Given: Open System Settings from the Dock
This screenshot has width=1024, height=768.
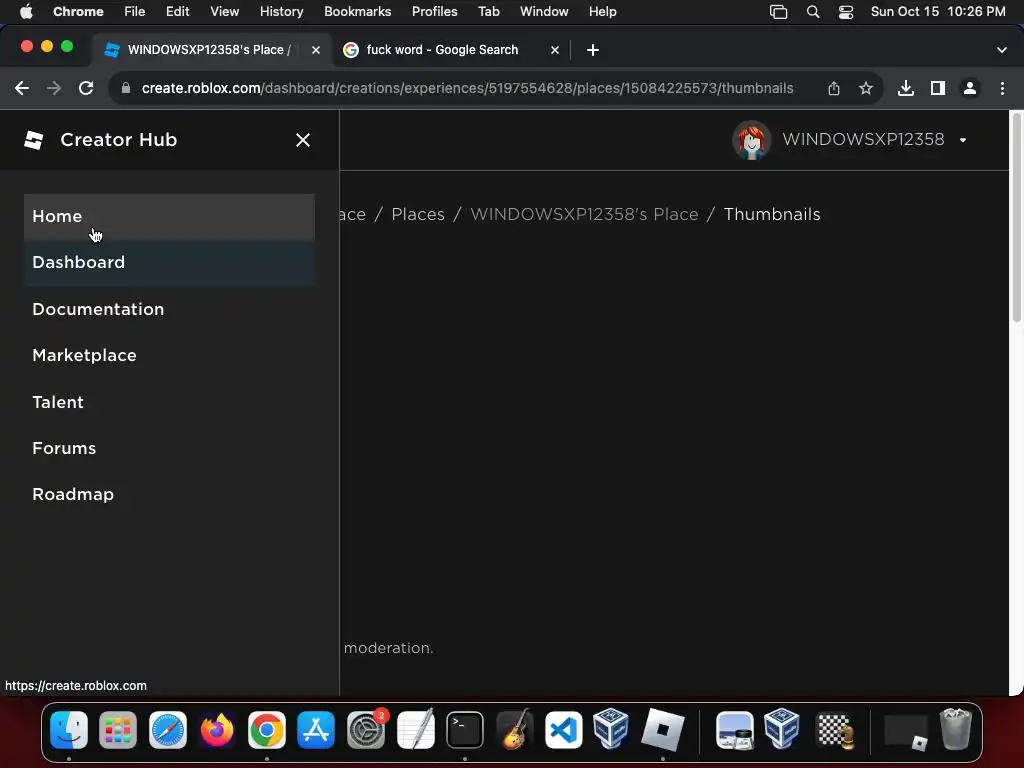Looking at the screenshot, I should coord(366,729).
